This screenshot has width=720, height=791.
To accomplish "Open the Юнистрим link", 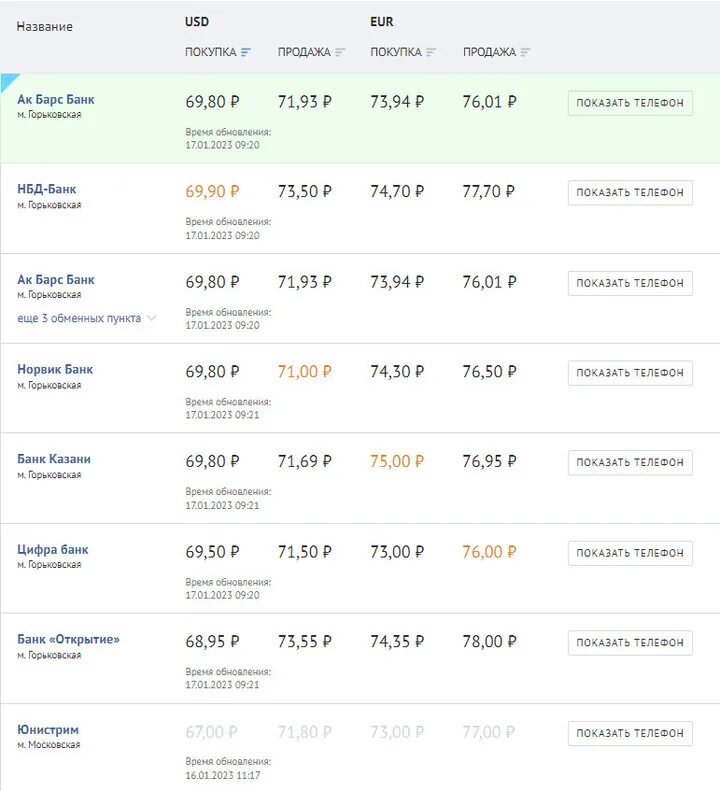I will pos(48,729).
